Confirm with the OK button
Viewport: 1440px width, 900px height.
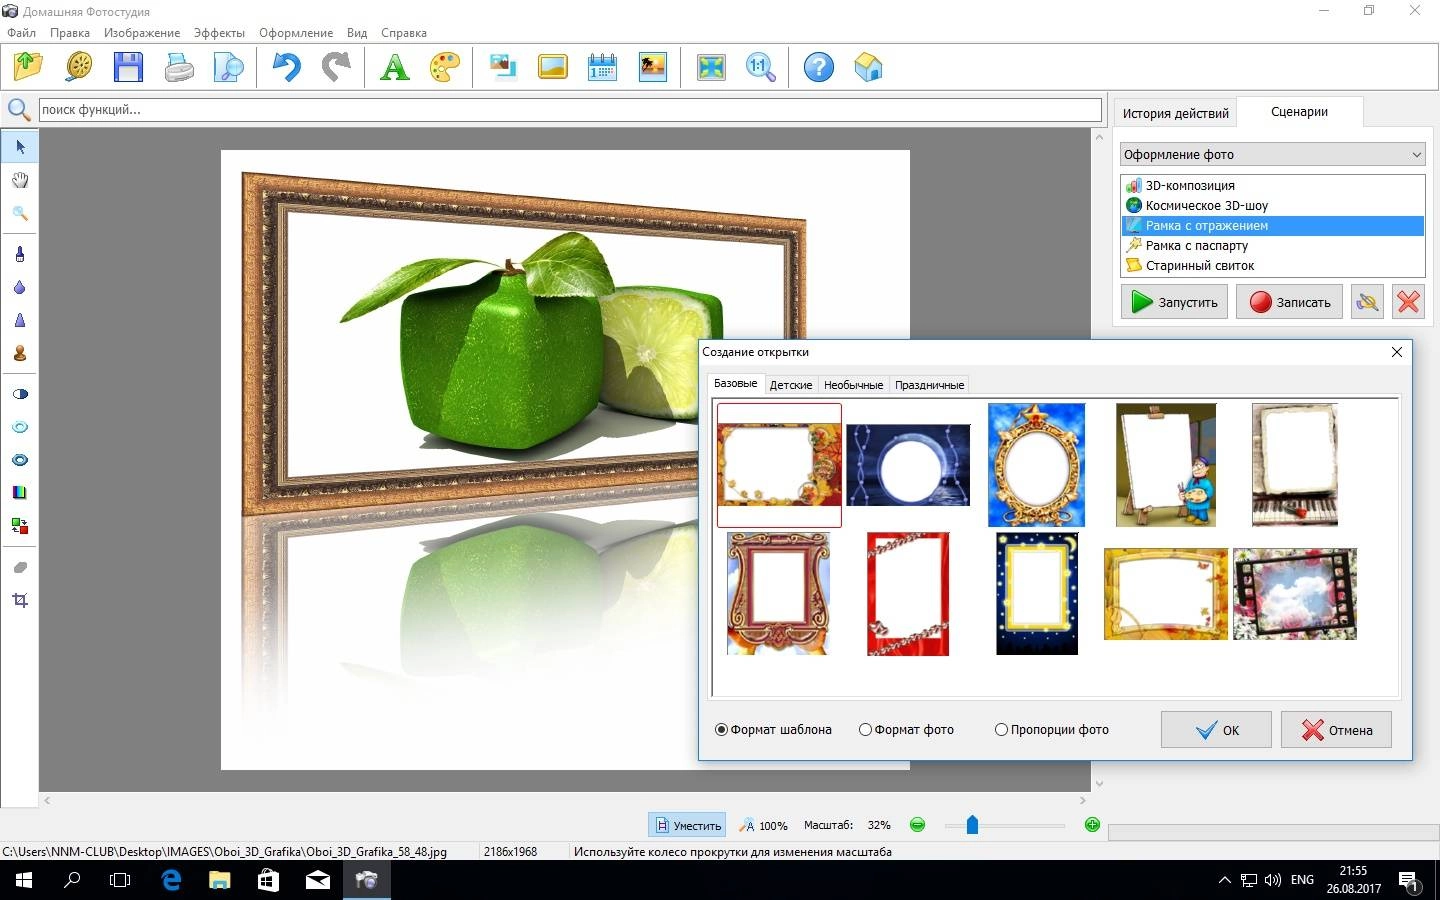[x=1216, y=730]
